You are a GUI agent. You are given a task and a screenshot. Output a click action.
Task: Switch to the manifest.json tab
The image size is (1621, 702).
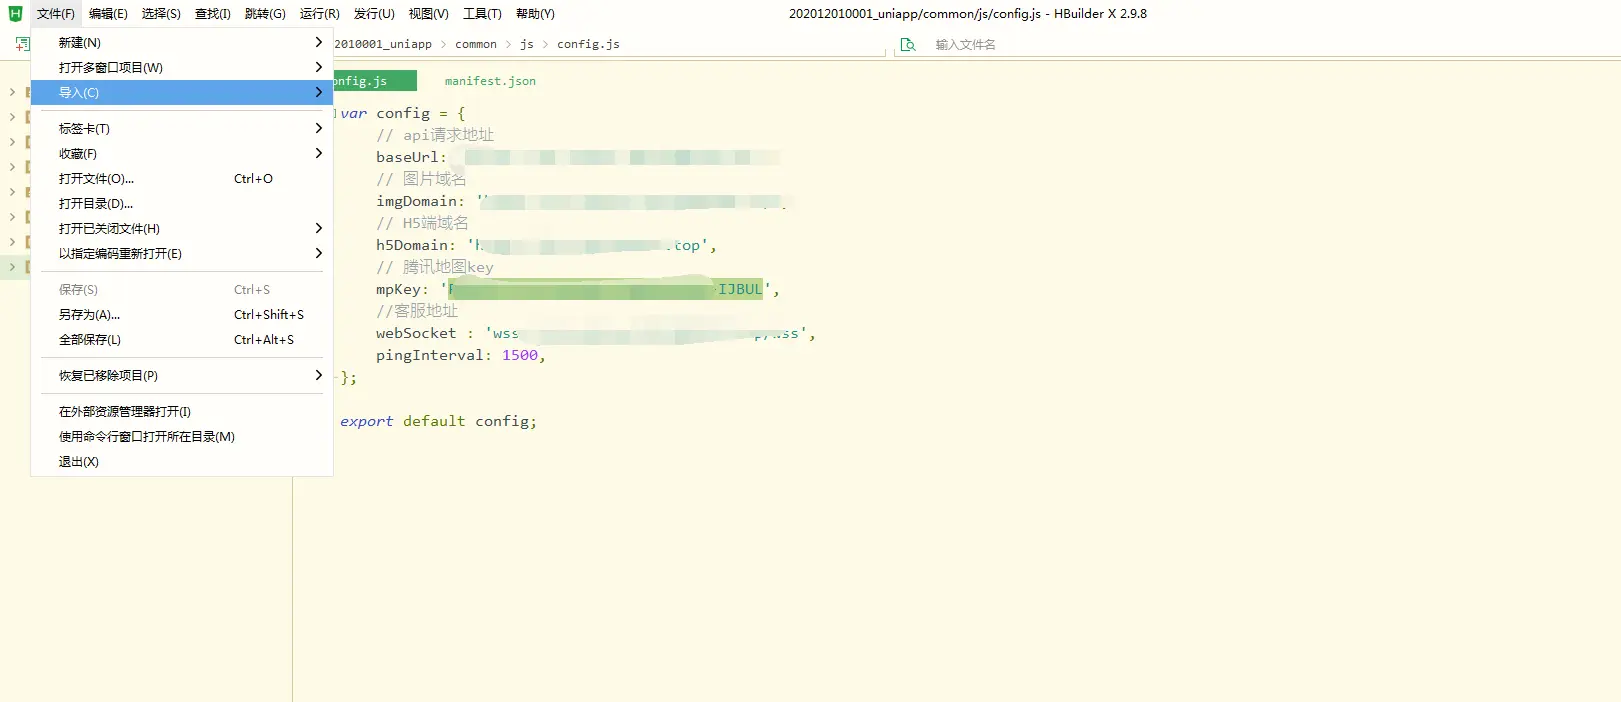(x=490, y=81)
